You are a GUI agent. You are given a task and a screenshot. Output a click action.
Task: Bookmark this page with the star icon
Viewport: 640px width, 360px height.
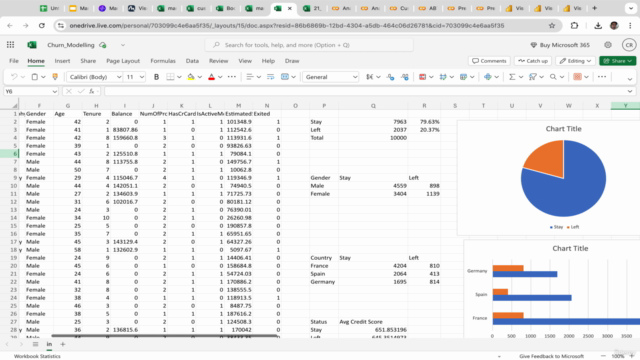point(552,26)
